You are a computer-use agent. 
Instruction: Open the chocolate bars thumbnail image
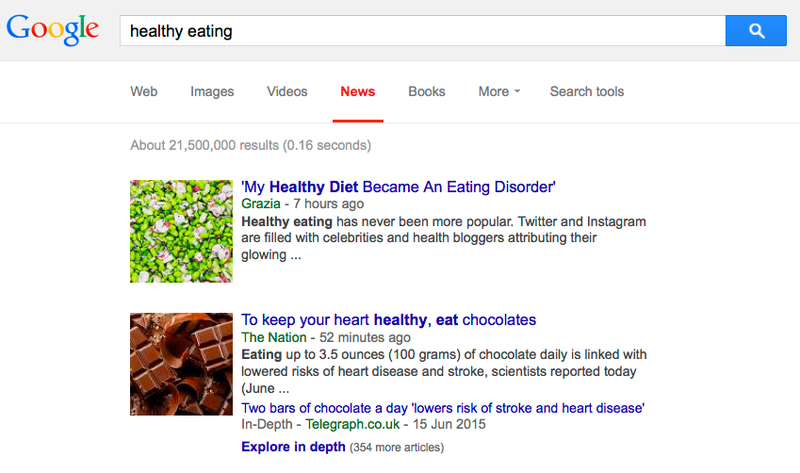(181, 364)
